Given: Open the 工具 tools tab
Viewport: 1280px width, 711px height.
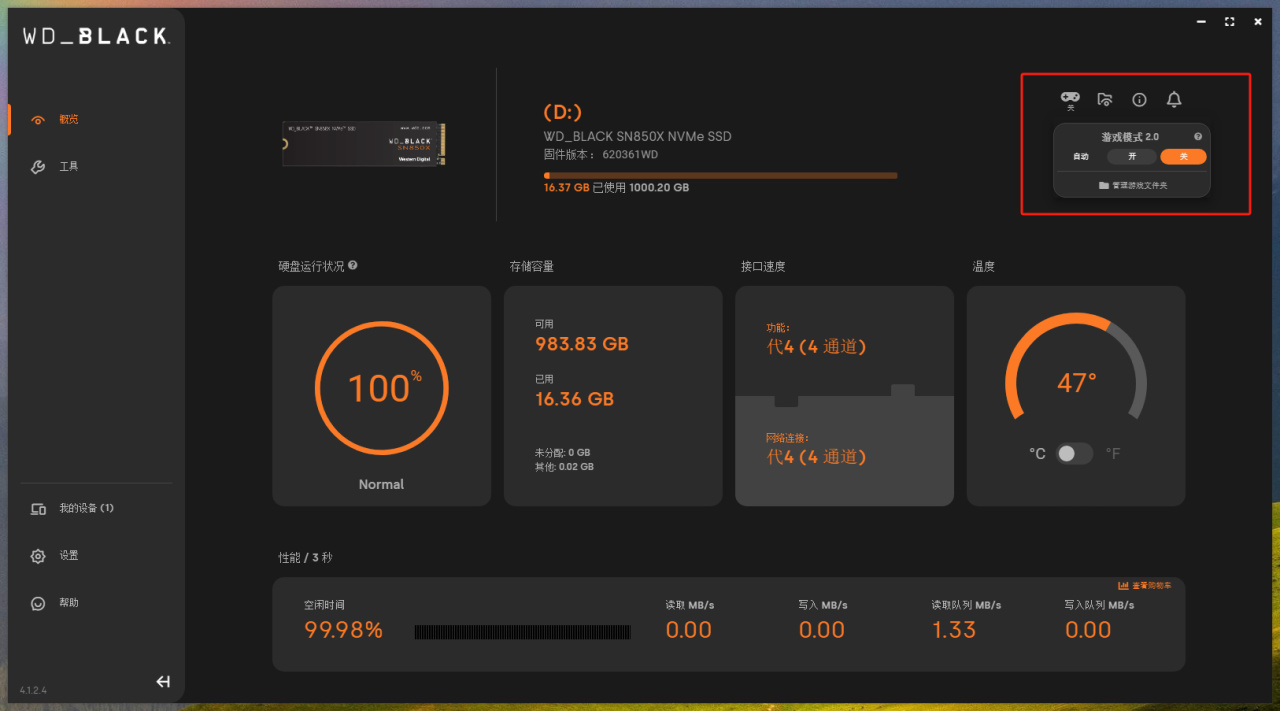Looking at the screenshot, I should 68,166.
